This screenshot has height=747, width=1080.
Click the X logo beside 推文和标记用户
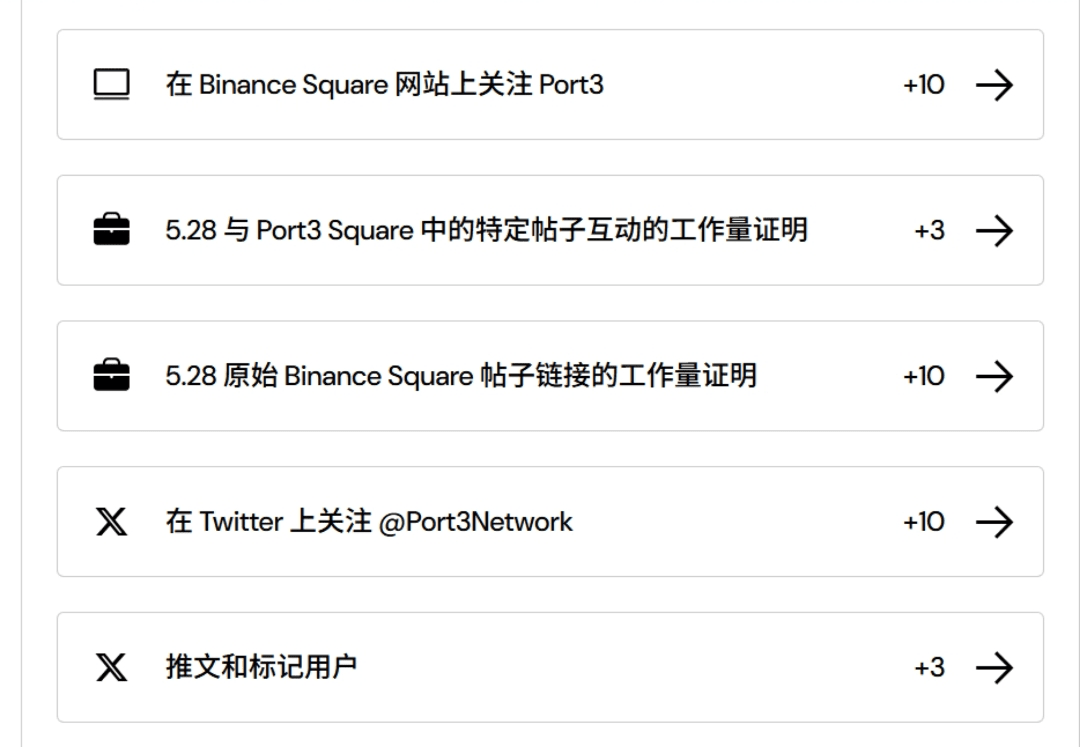tap(112, 667)
